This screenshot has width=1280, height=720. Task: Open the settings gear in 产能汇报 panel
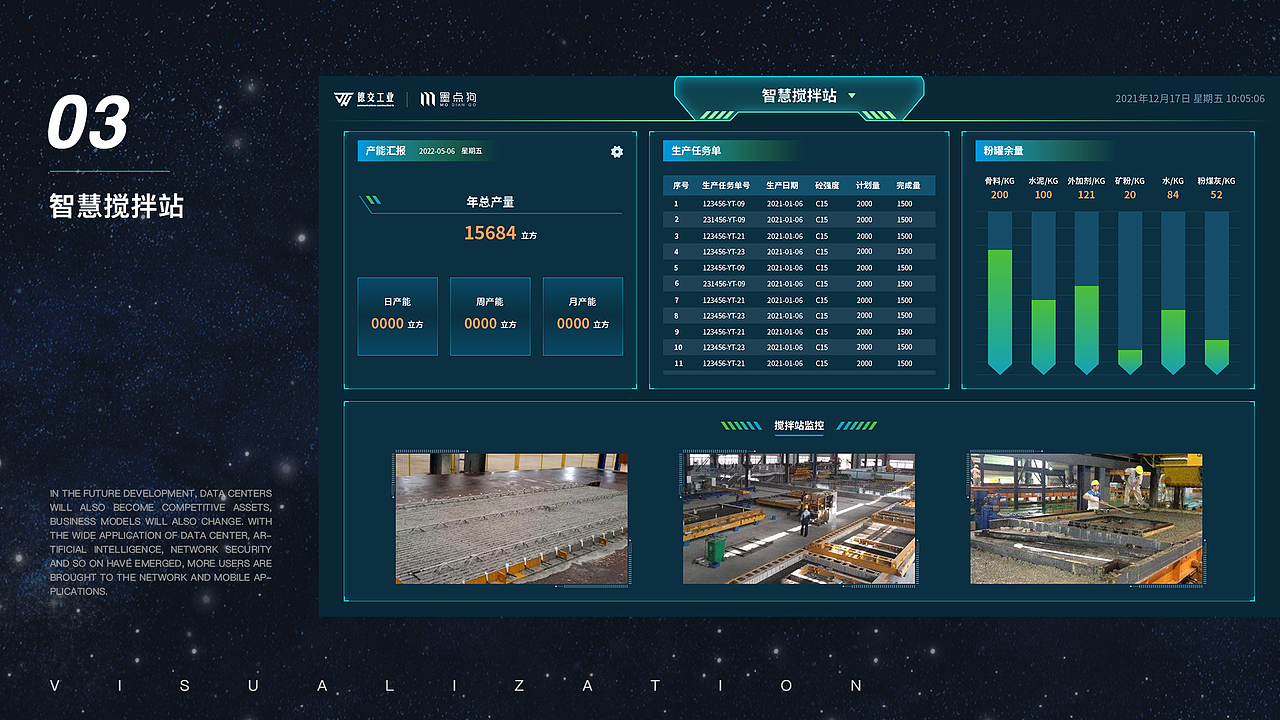tap(616, 152)
